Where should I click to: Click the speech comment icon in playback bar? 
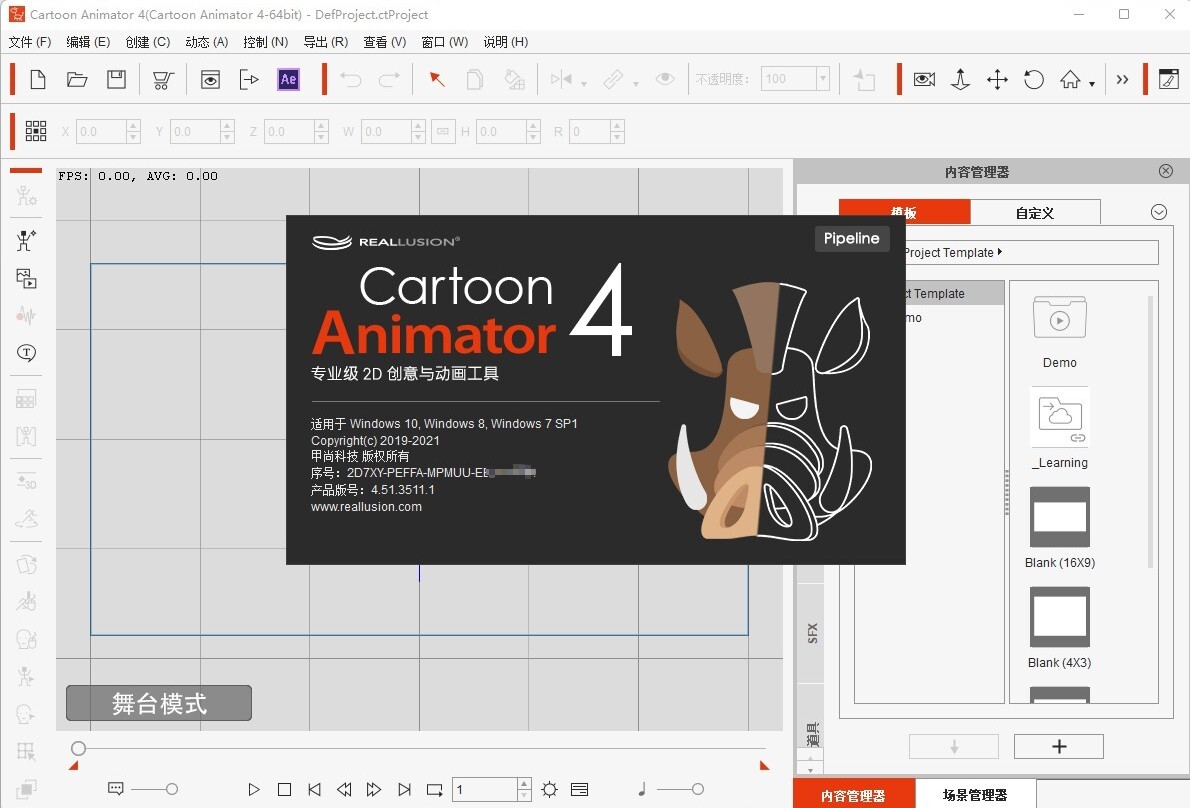pyautogui.click(x=115, y=789)
